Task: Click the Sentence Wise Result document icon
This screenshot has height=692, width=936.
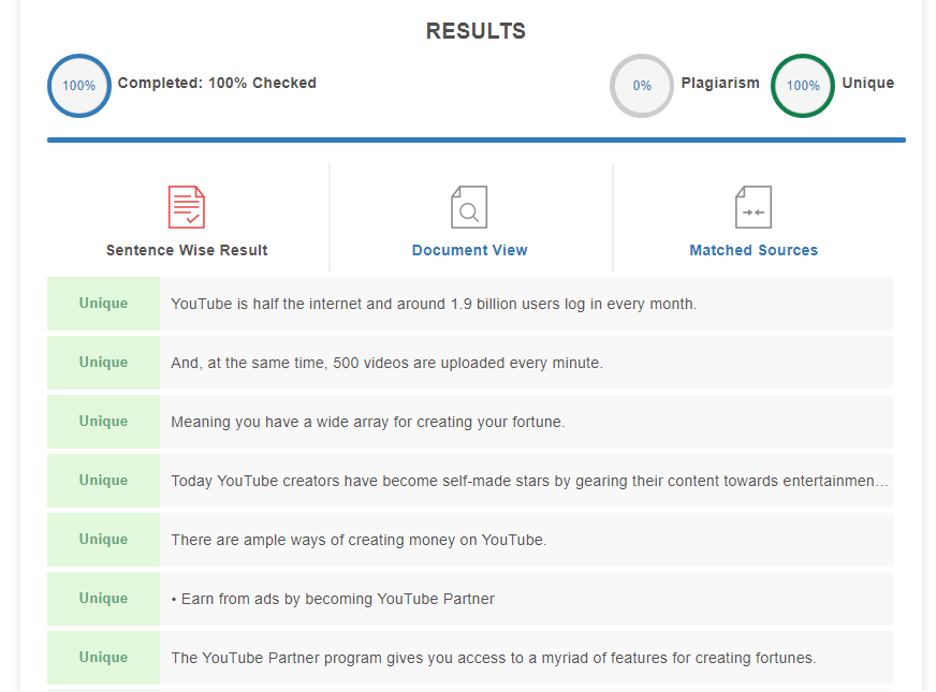Action: point(187,207)
